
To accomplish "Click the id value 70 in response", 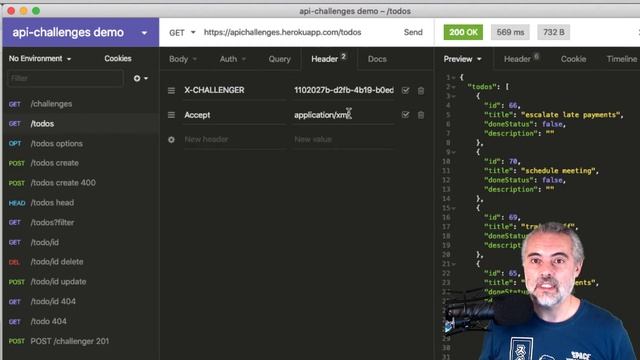I will point(513,162).
